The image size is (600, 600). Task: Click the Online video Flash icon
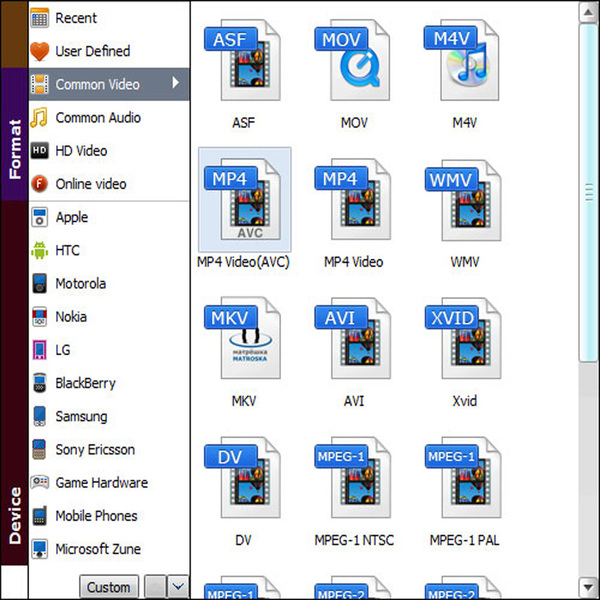pyautogui.click(x=39, y=184)
